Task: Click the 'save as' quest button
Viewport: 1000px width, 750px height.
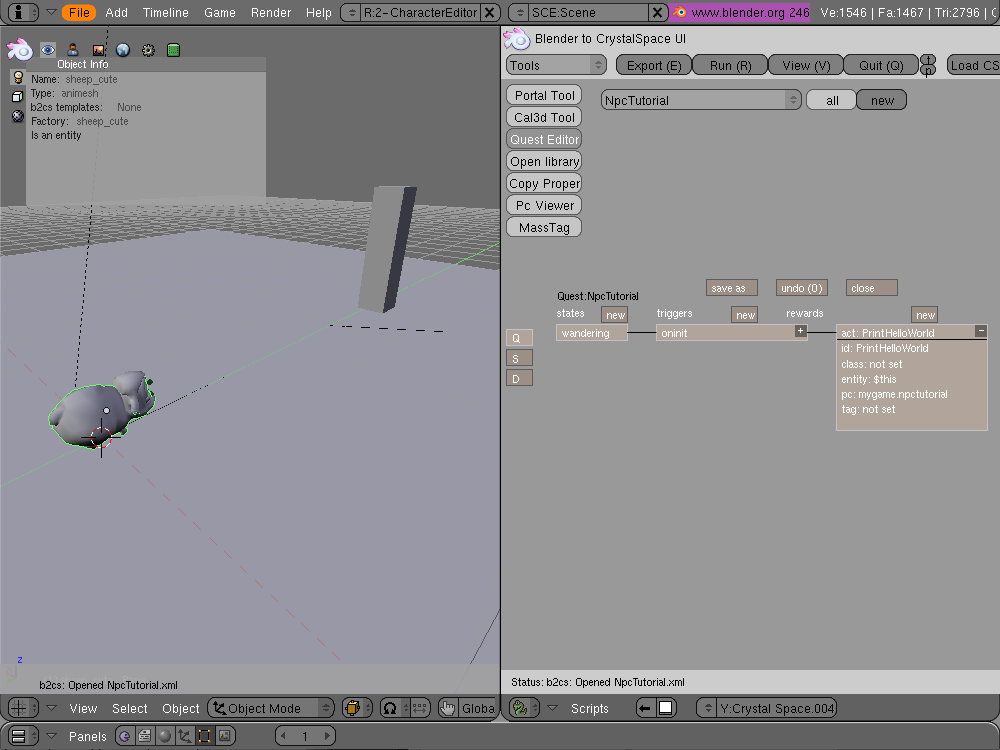Action: 731,288
